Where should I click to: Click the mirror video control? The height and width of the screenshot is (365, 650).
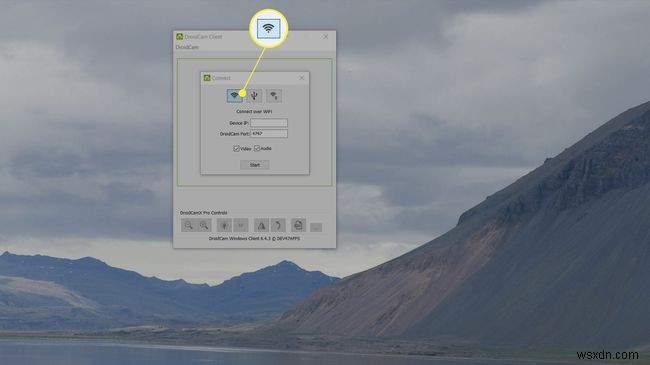261,225
